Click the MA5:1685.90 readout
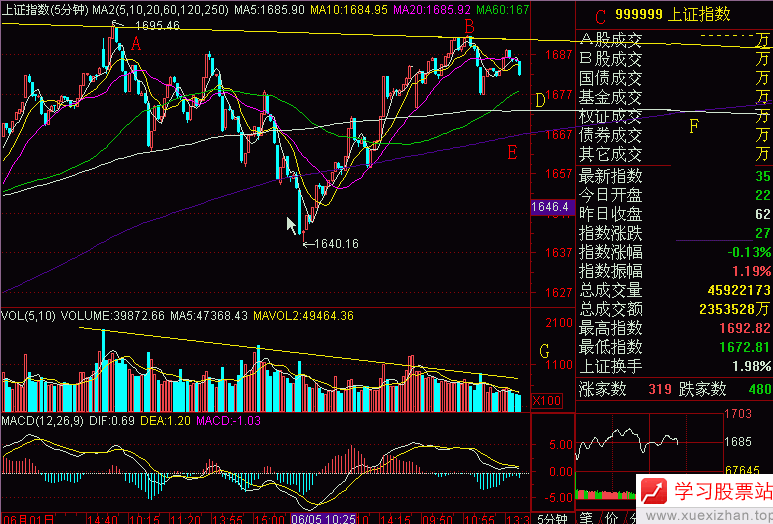Screen dimensions: 773x524 (269, 9)
